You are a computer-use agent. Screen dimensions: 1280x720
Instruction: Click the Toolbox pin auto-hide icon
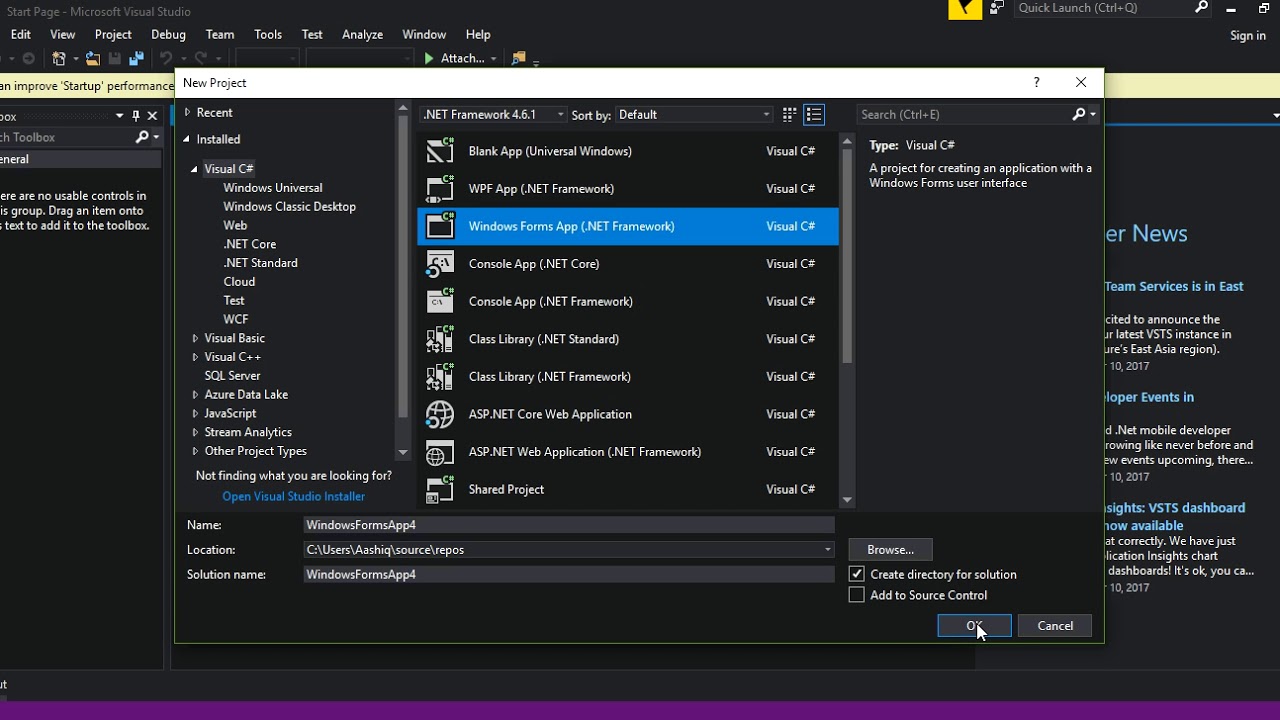[x=136, y=116]
